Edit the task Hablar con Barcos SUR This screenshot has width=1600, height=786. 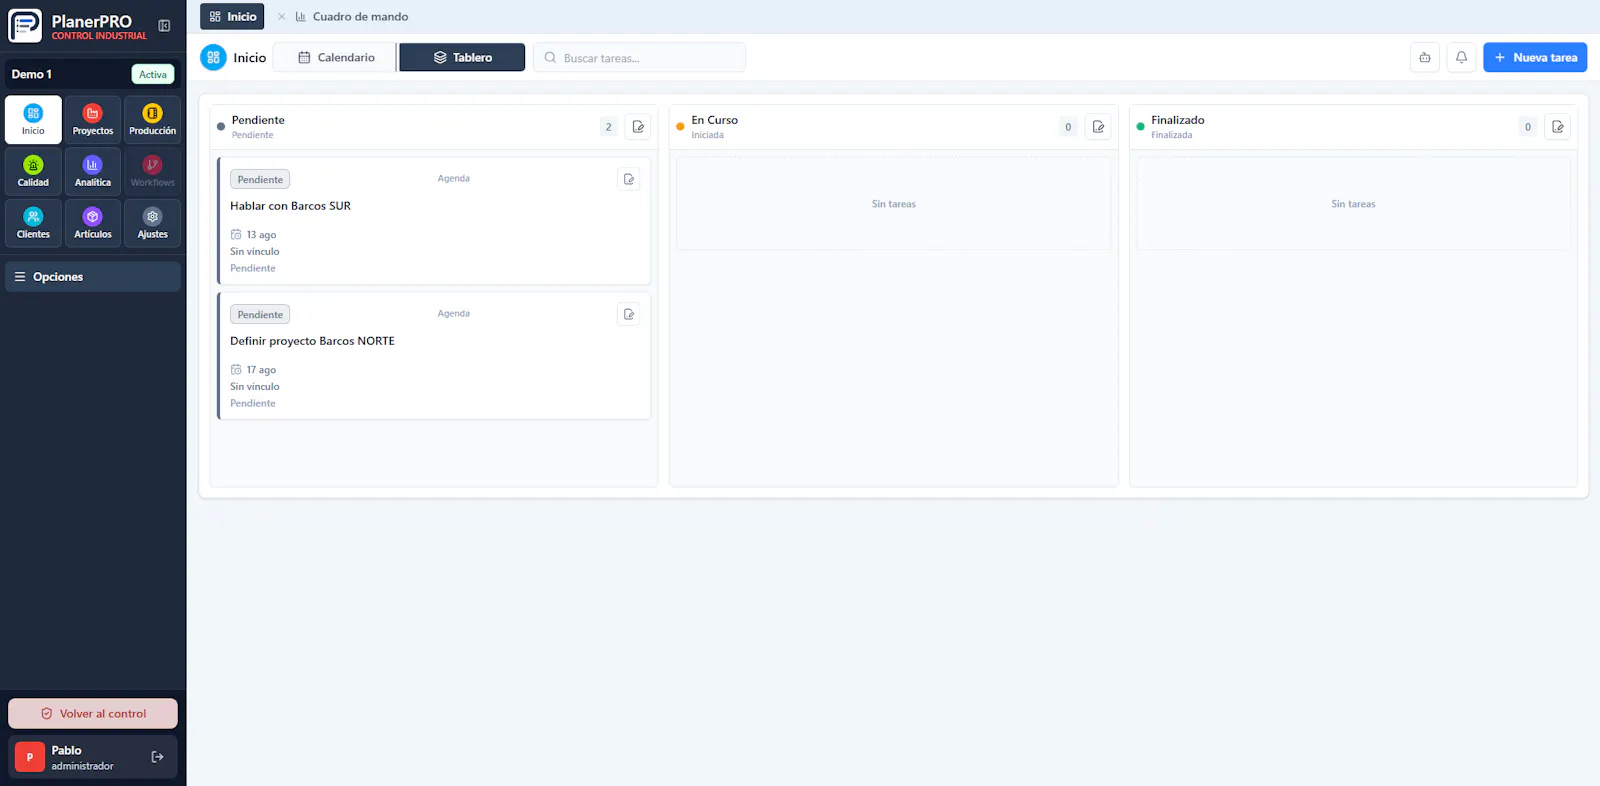pos(629,179)
